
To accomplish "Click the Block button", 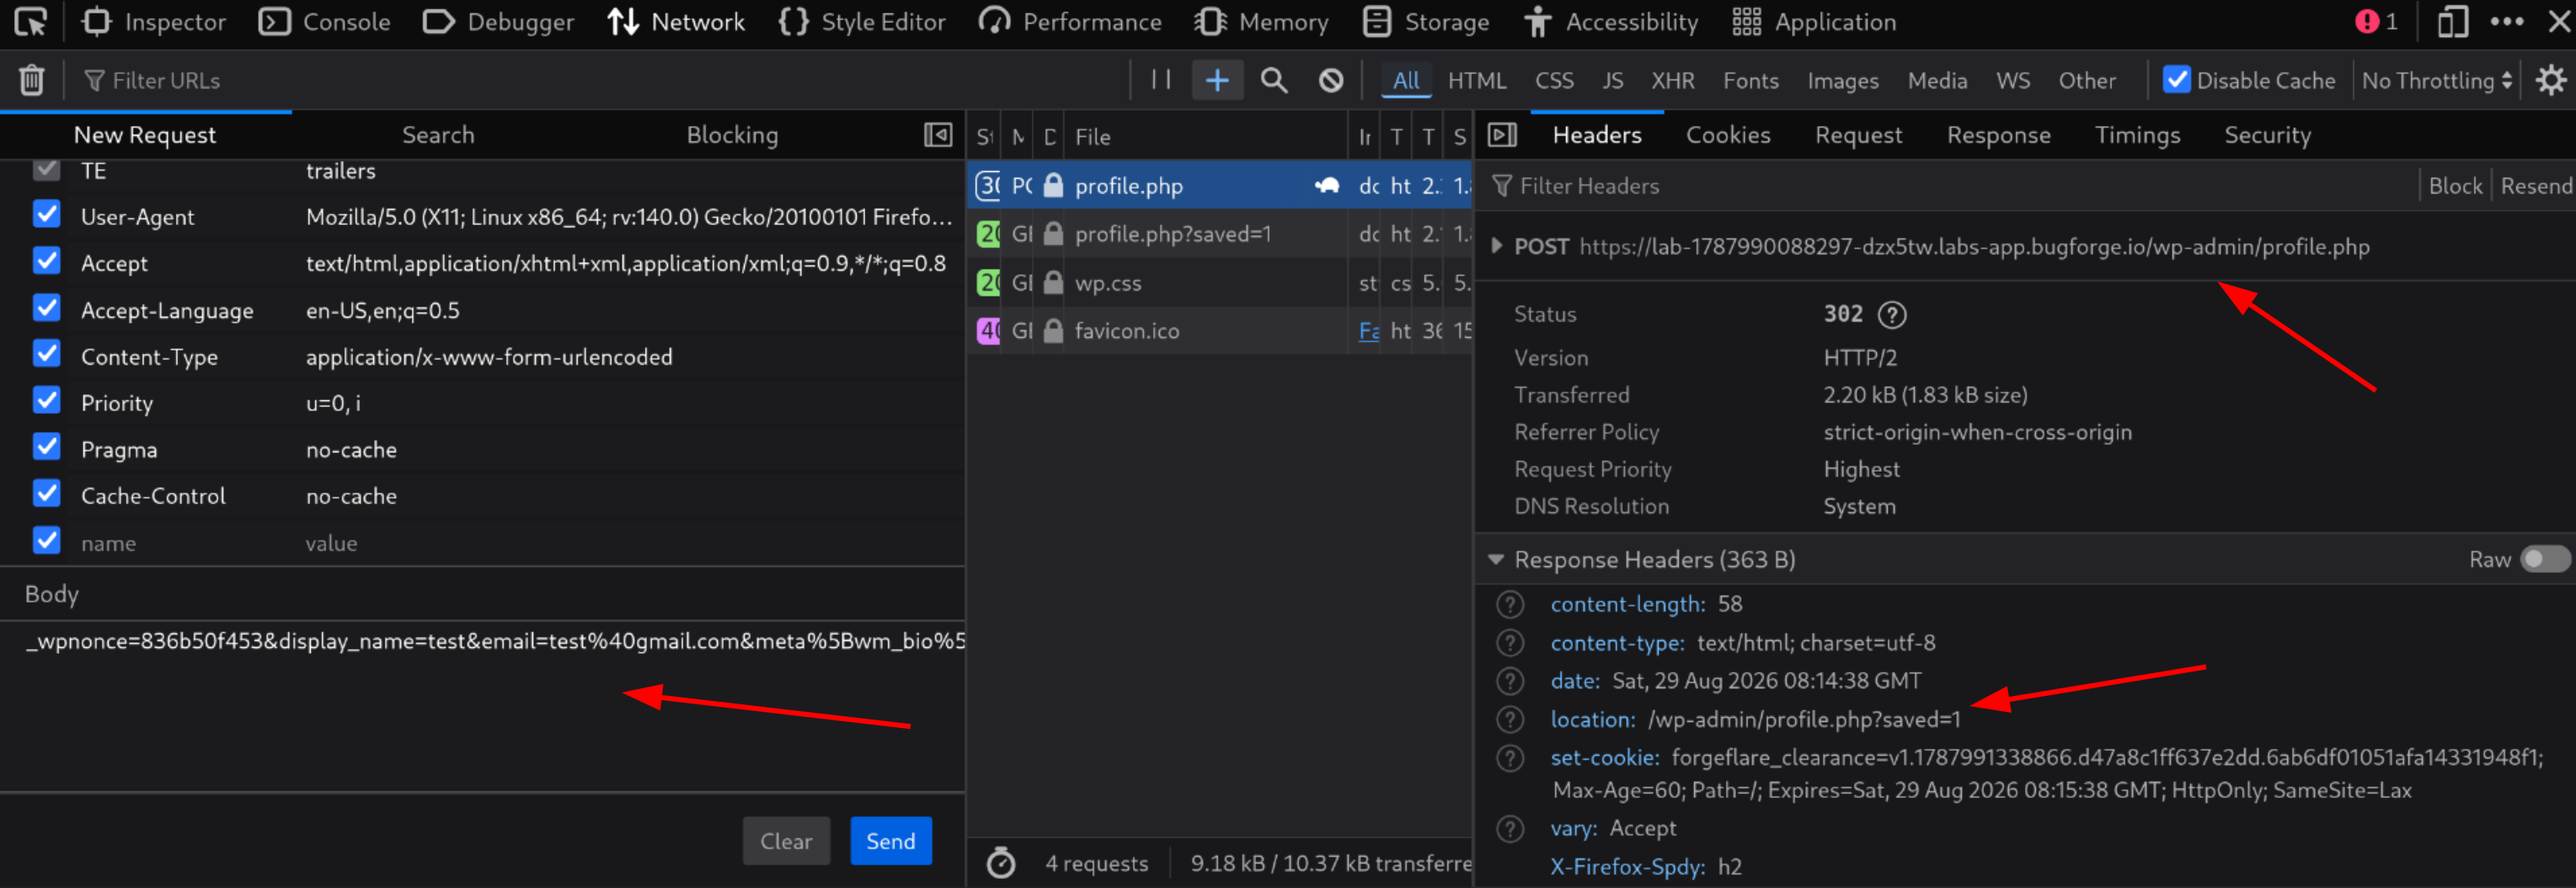I will click(2455, 186).
